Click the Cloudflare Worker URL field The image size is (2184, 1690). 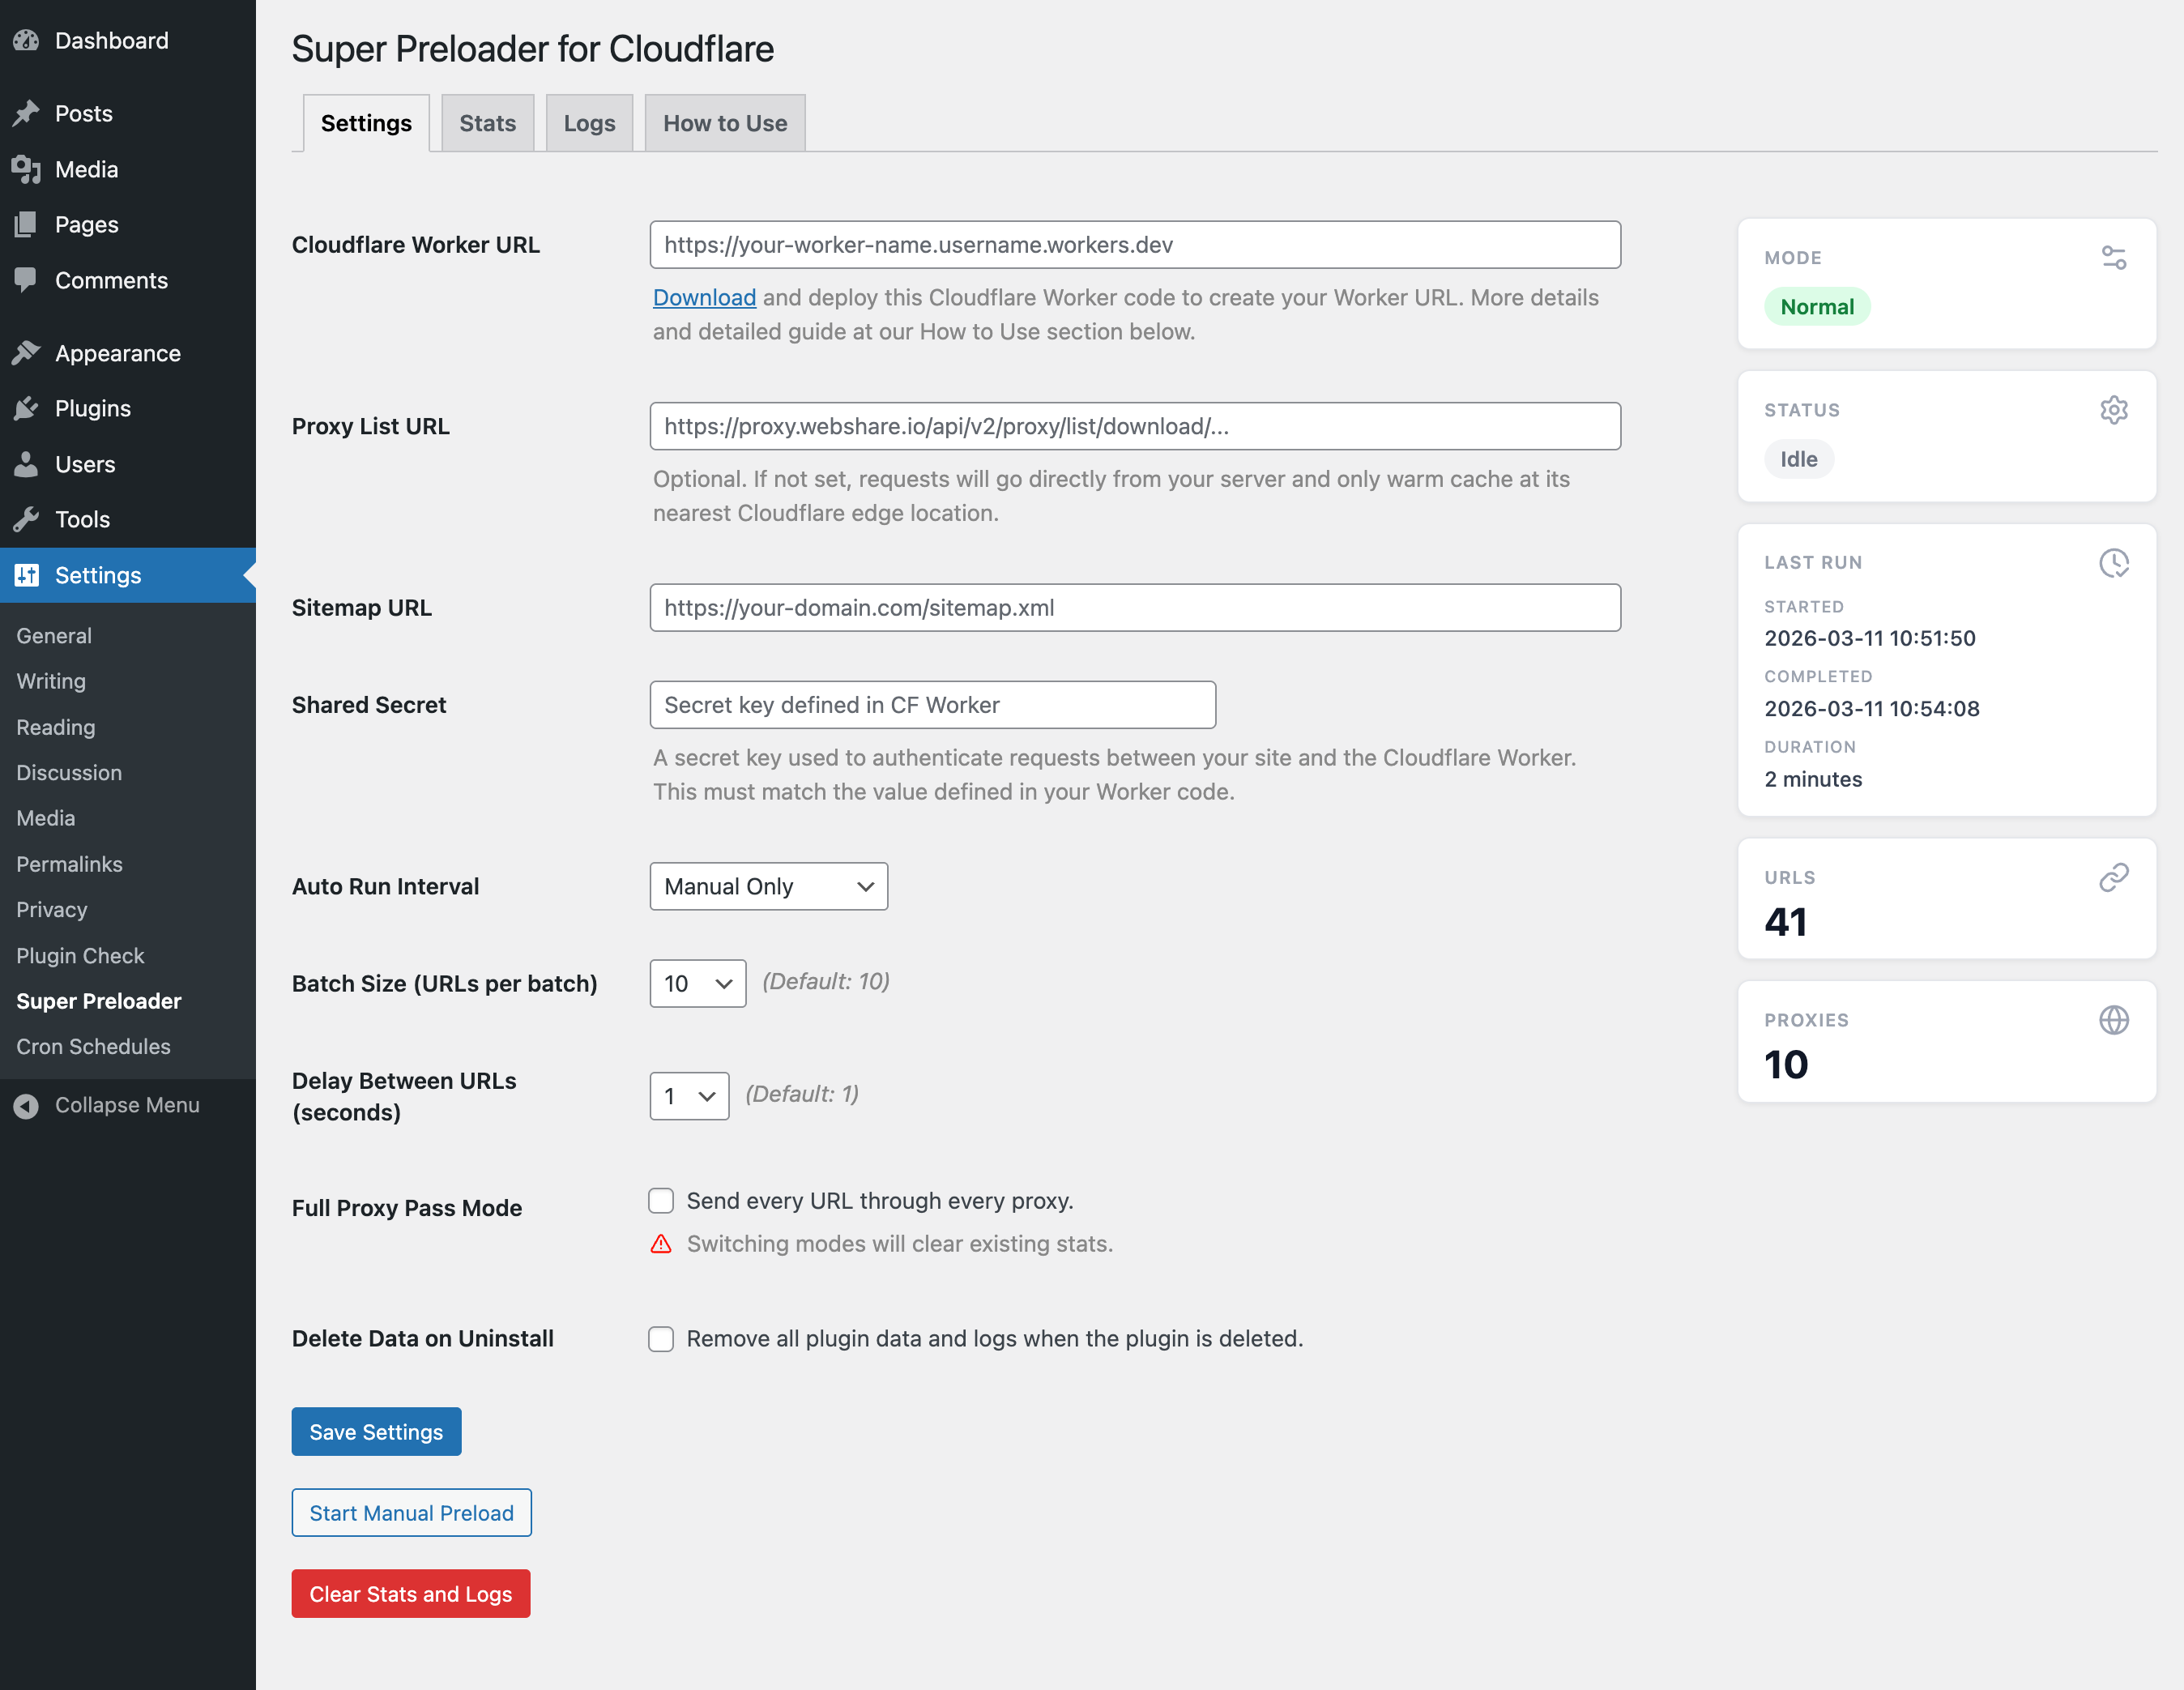pyautogui.click(x=1134, y=245)
